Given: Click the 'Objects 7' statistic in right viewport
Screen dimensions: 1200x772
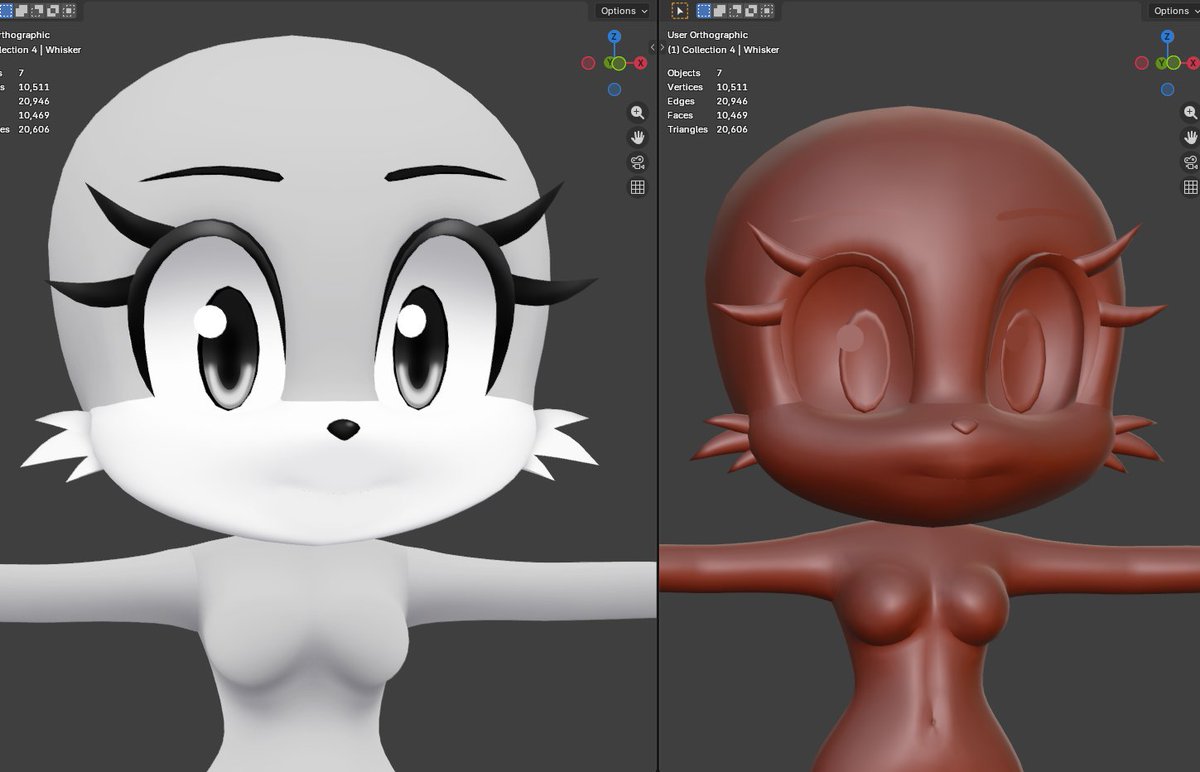Looking at the screenshot, I should (x=694, y=73).
